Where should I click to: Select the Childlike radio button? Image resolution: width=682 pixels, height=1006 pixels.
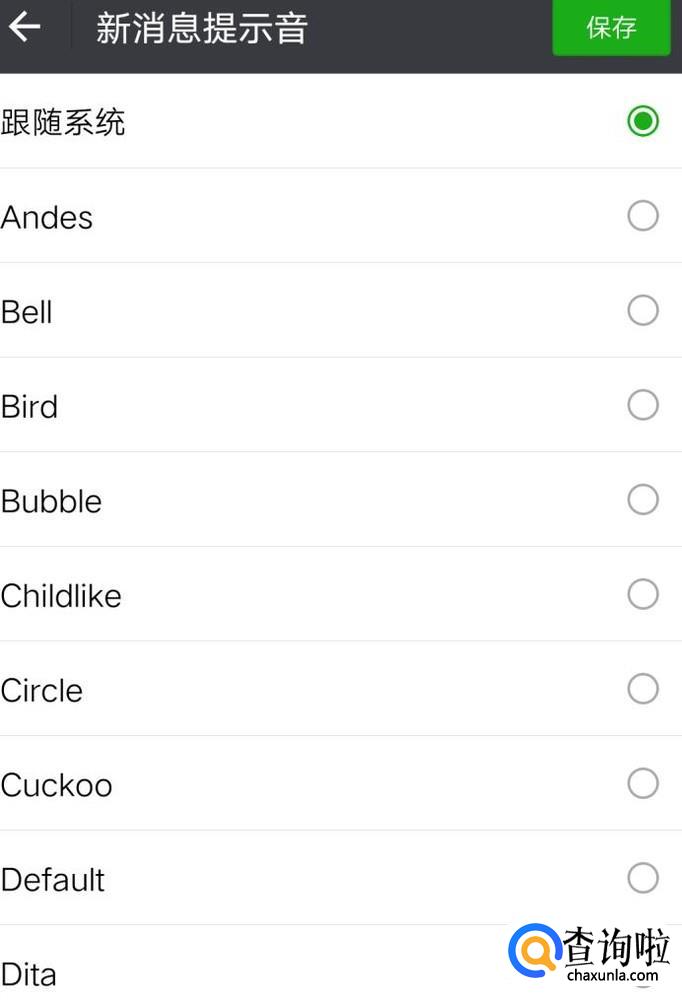point(643,595)
